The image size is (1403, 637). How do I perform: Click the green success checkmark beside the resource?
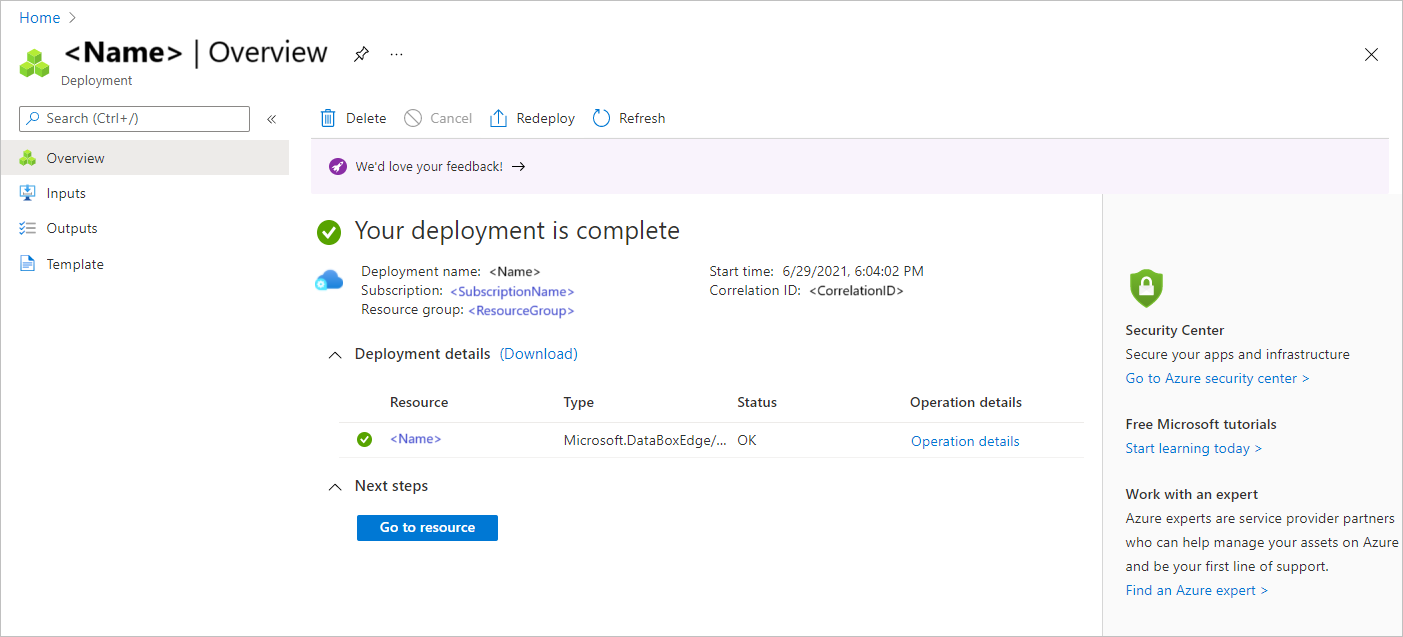pyautogui.click(x=364, y=438)
